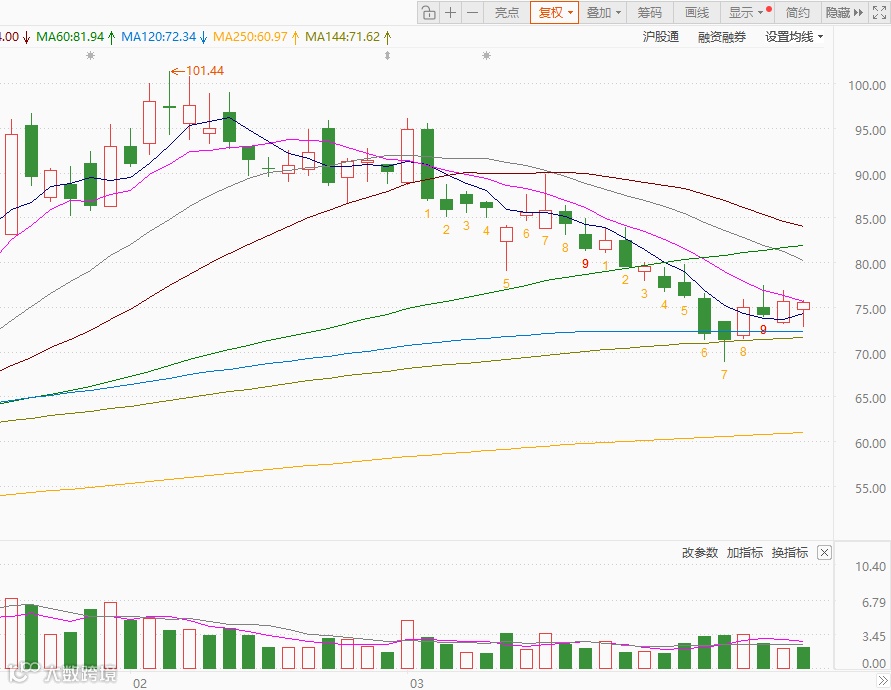Image resolution: width=891 pixels, height=690 pixels.
Task: Click the 02 month label on time axis
Action: (x=140, y=683)
